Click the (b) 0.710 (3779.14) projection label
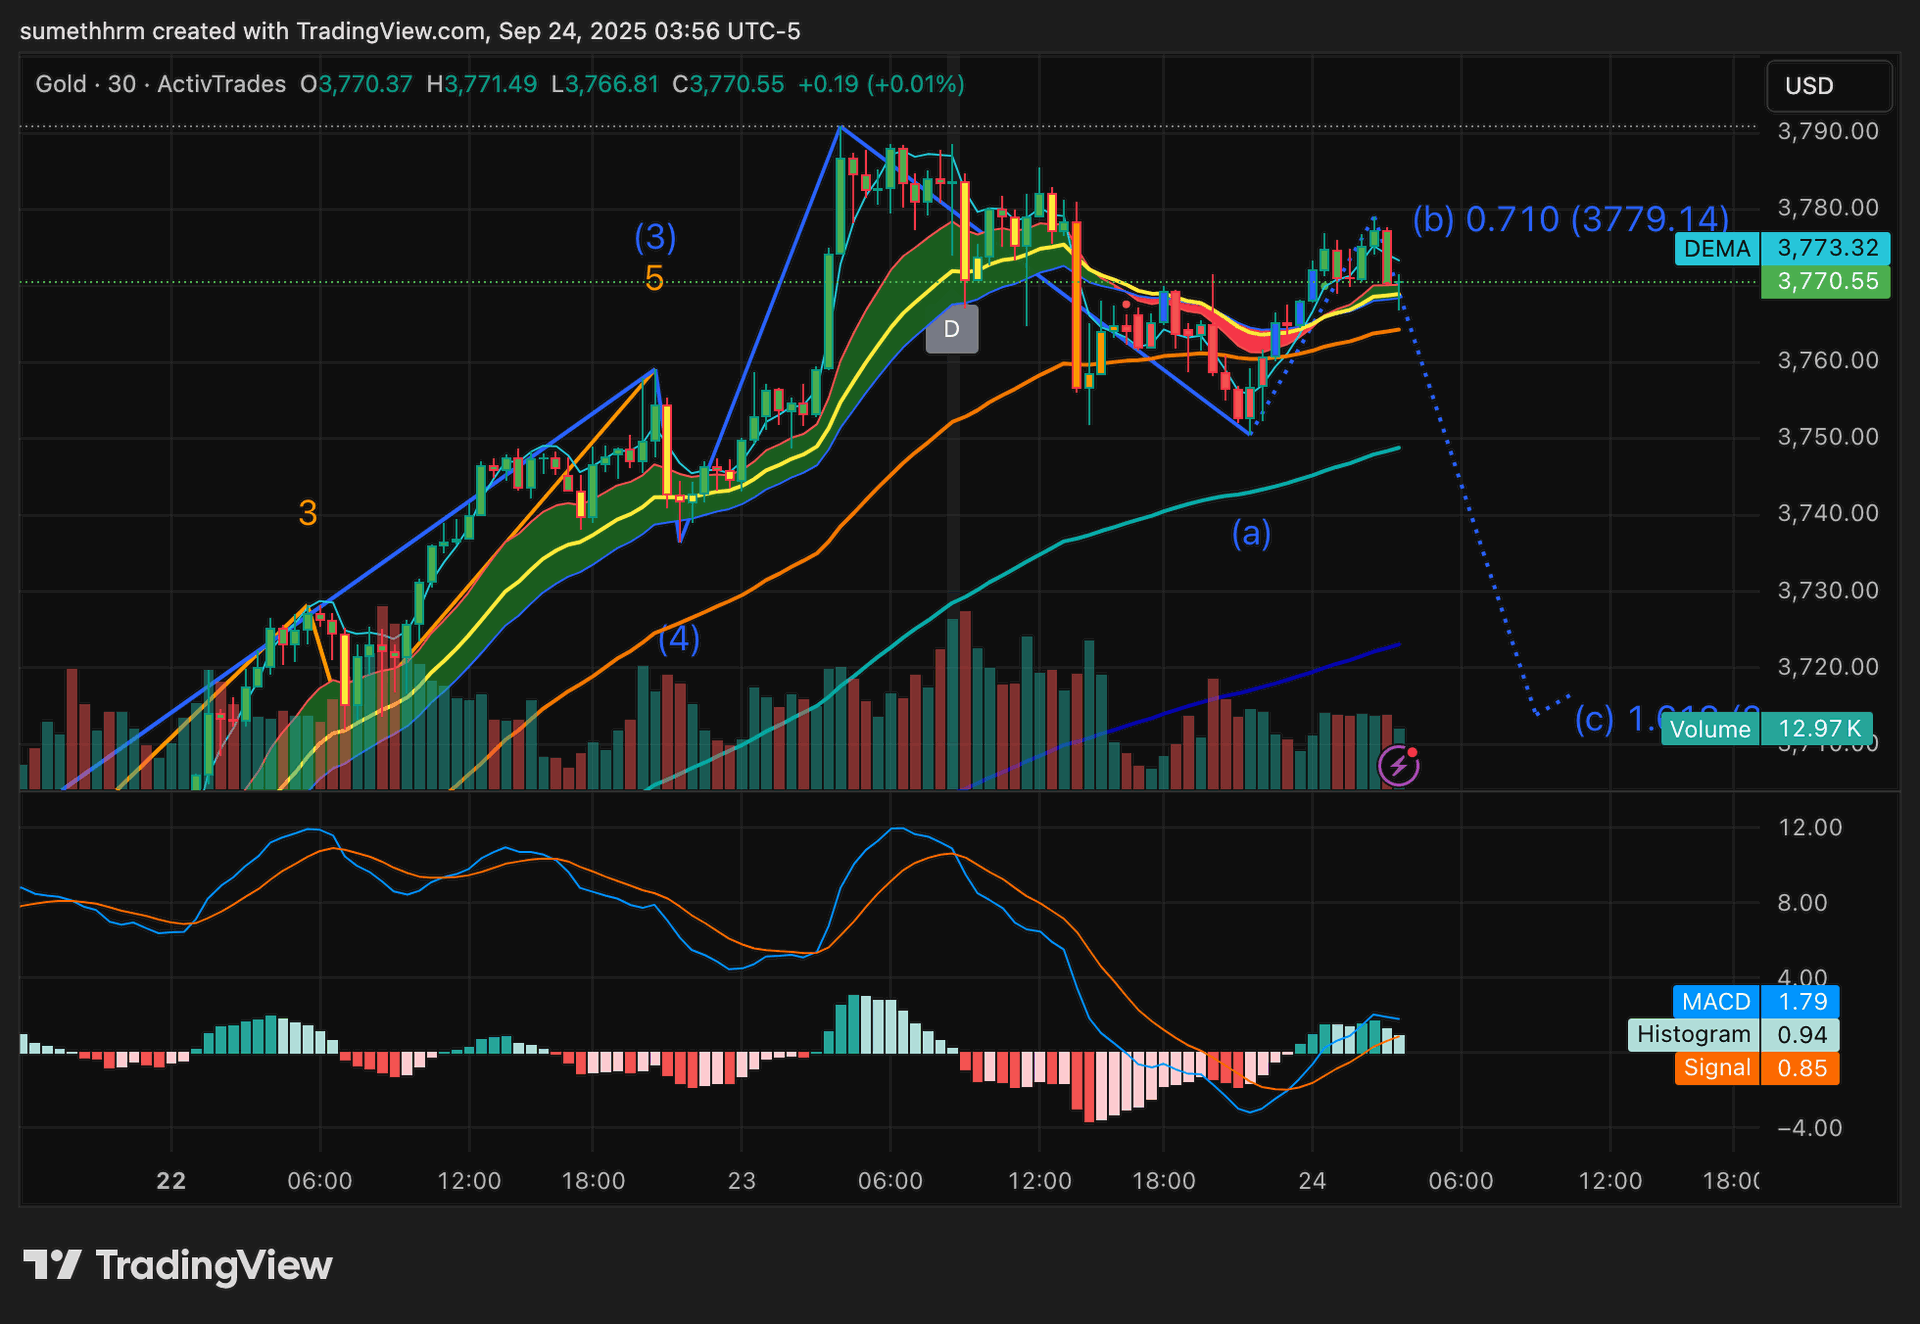The height and width of the screenshot is (1324, 1920). click(x=1570, y=219)
